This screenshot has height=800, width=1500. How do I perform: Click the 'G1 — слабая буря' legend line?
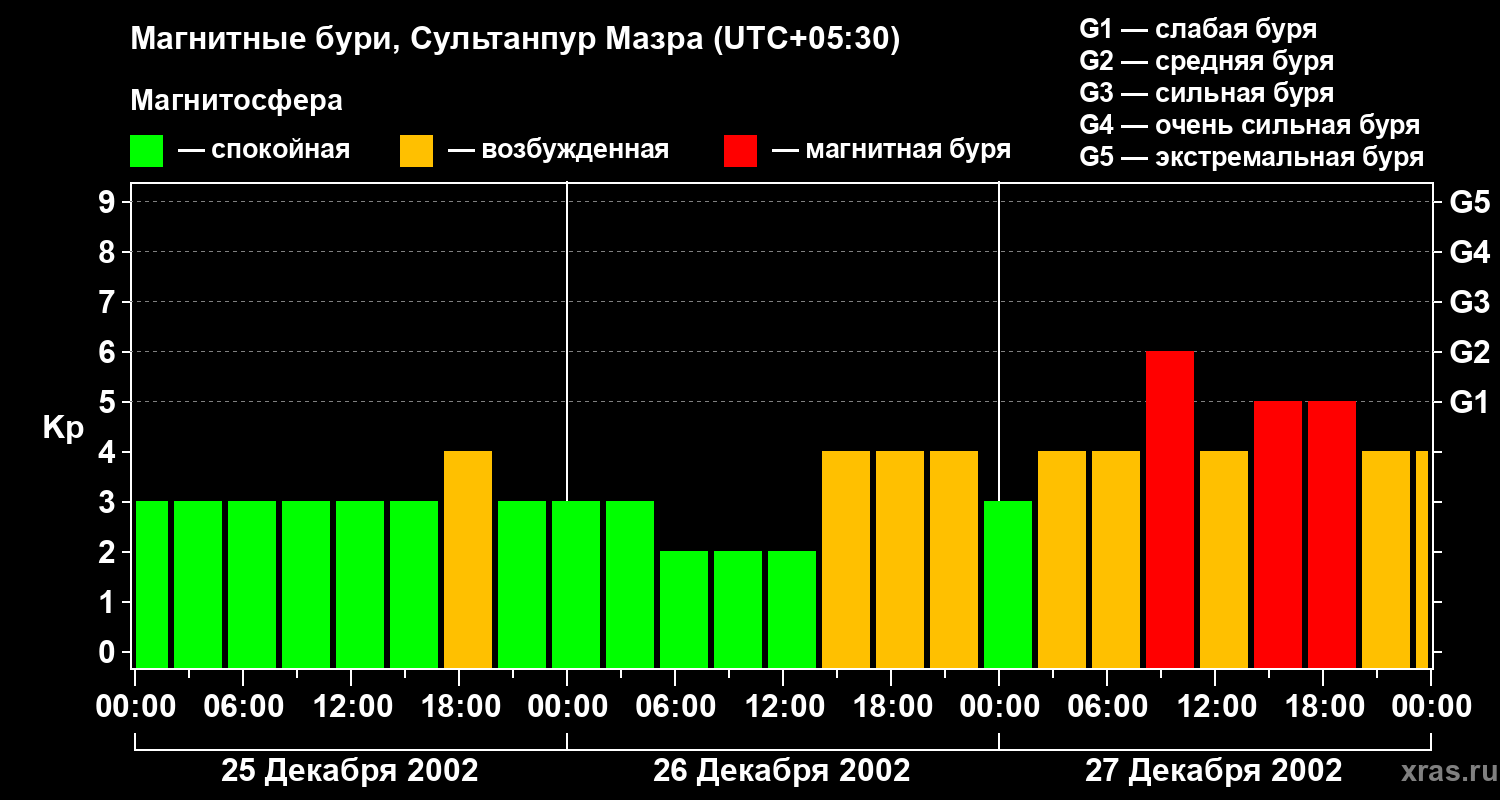1198,29
